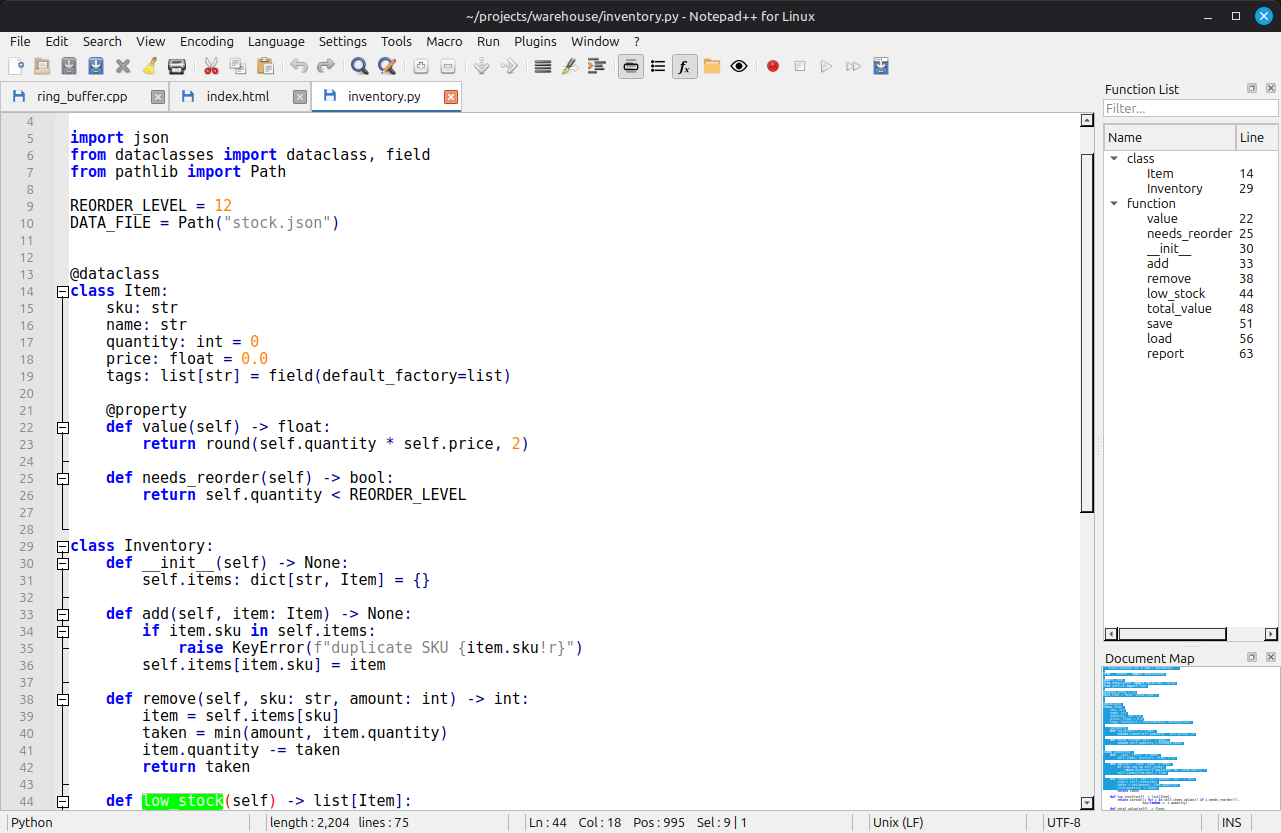Play back the recorded macro
The height and width of the screenshot is (833, 1281).
(827, 66)
